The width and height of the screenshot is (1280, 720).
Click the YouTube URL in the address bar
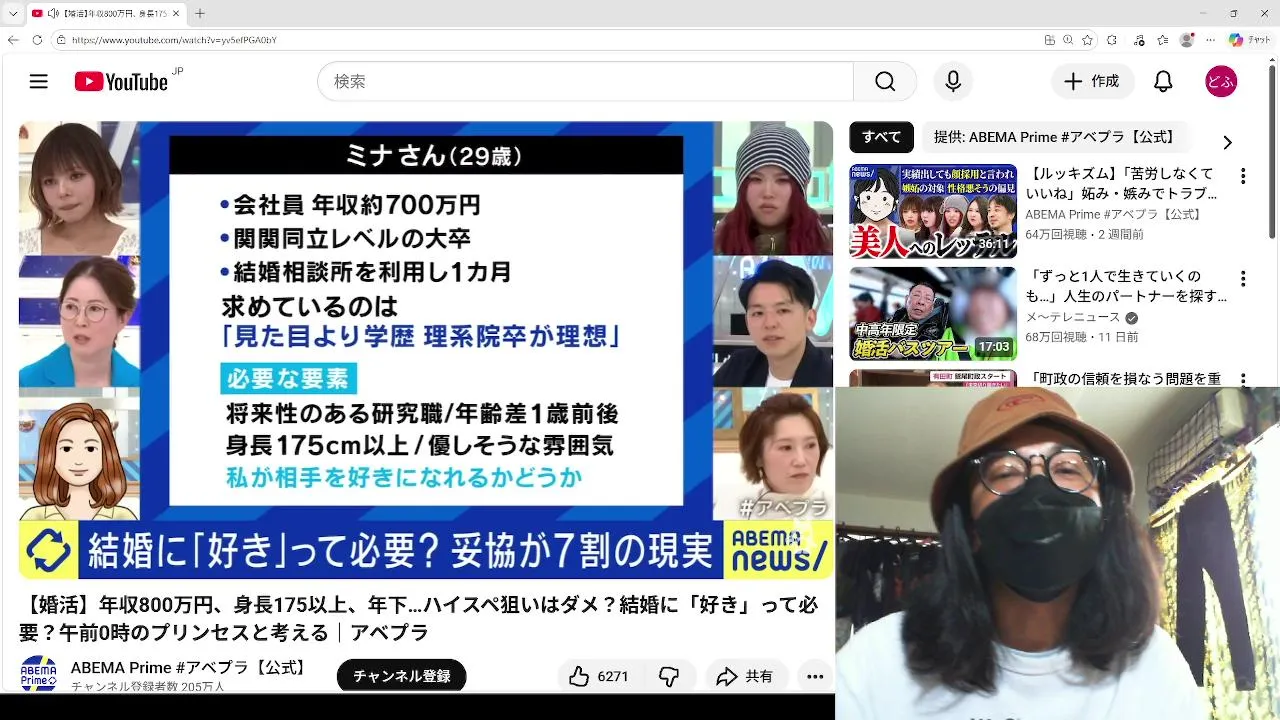tap(174, 40)
